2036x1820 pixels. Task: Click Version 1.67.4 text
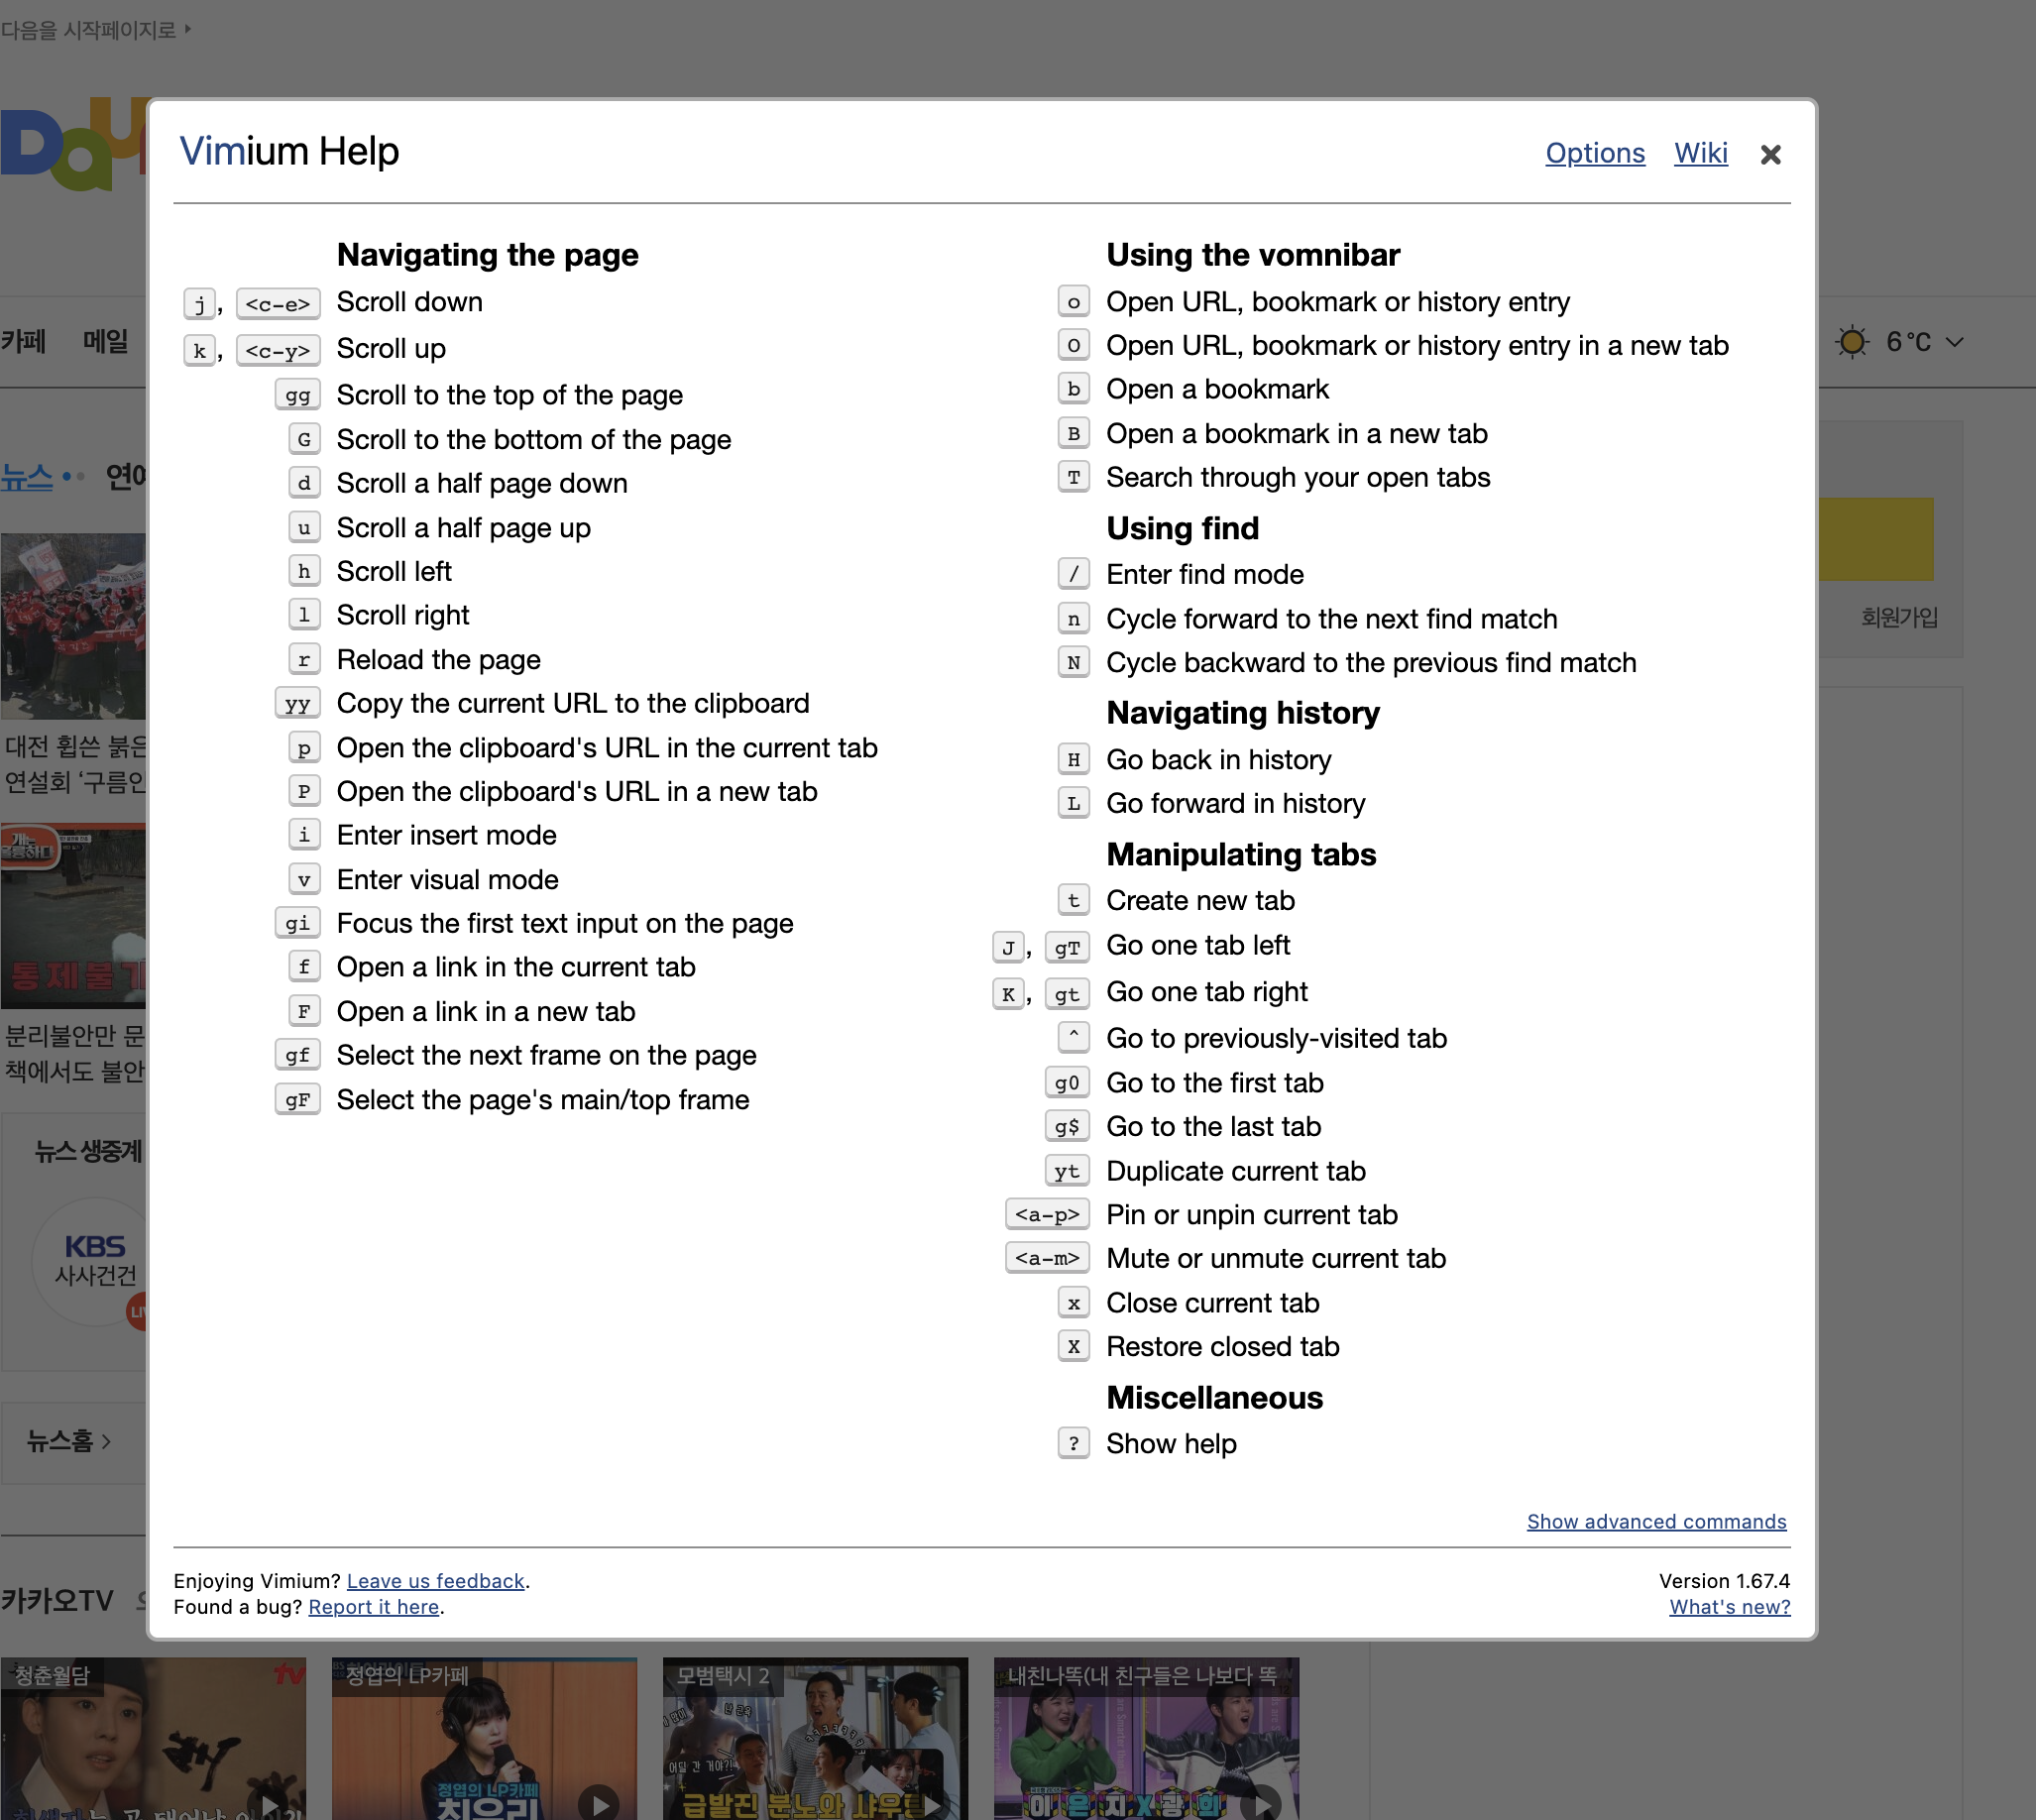pos(1724,1580)
